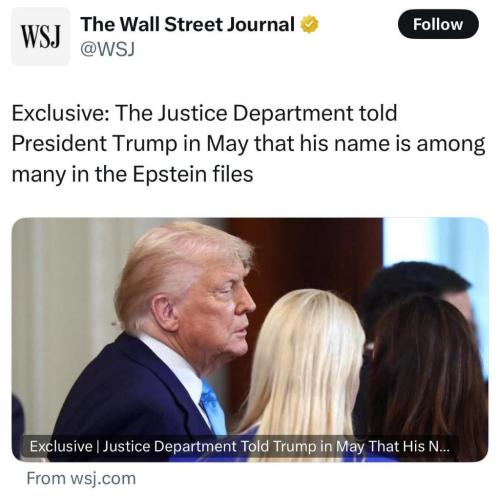Open the WSJ profile avatar logo
Screen dimensions: 500x497
click(41, 36)
